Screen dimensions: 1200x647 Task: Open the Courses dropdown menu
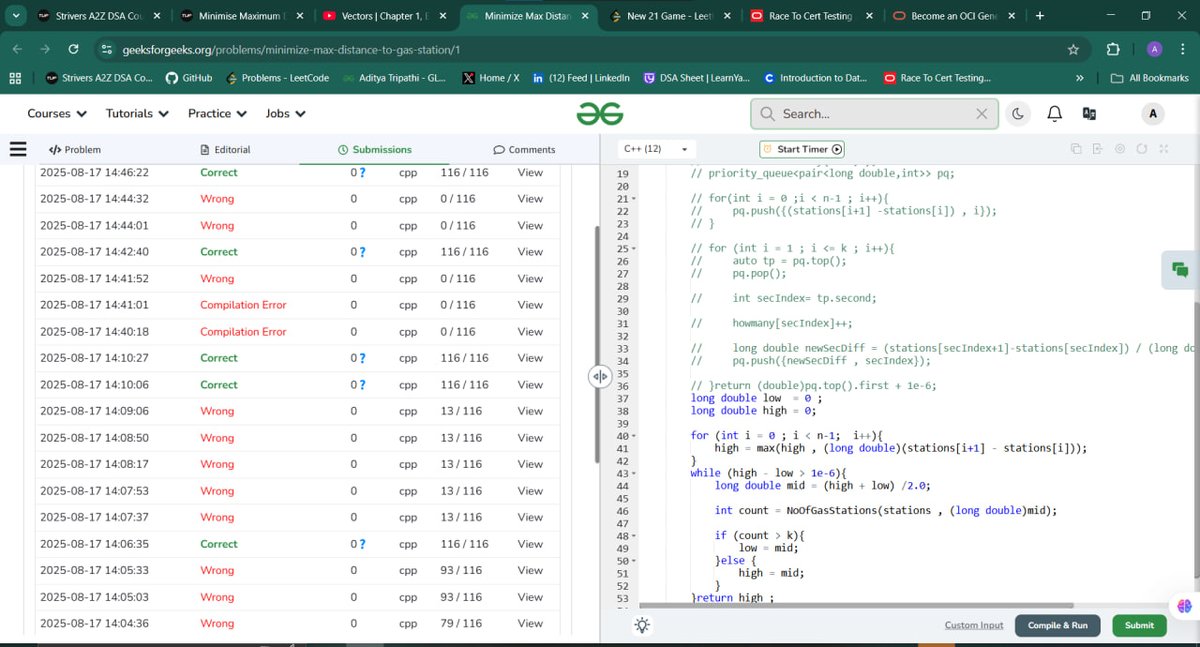tap(57, 114)
